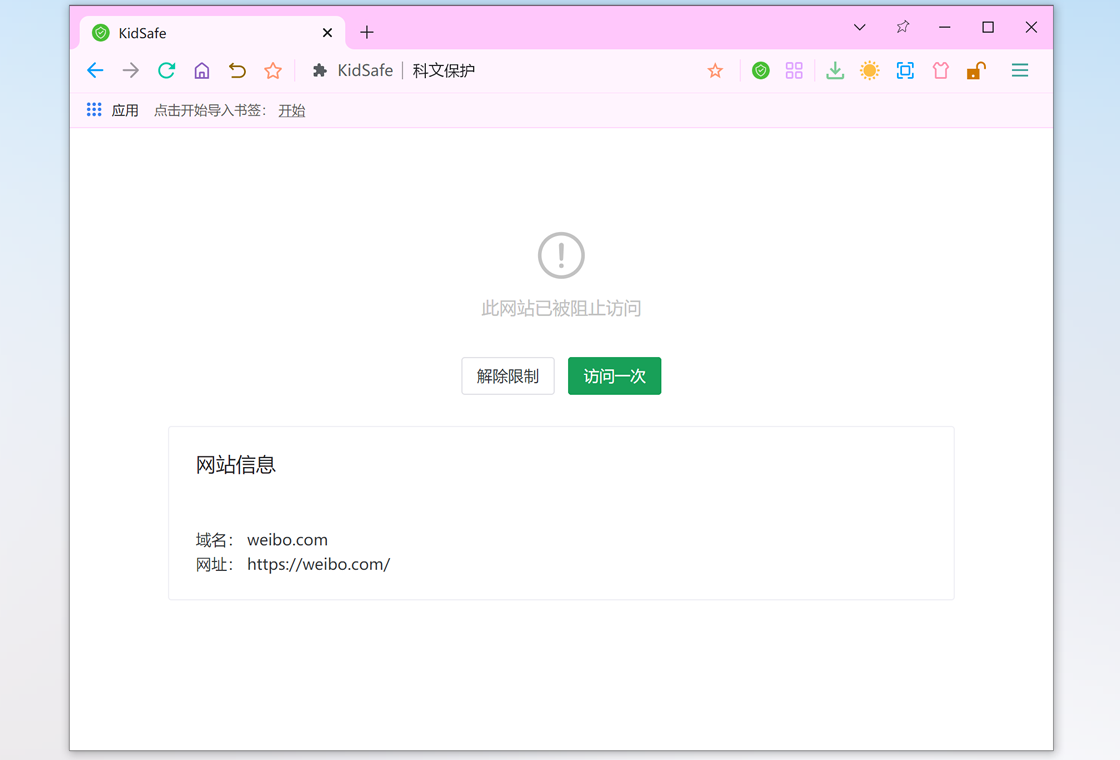Click the 点击开始导入书签 hint text
Viewport: 1120px width, 760px height.
pos(210,111)
